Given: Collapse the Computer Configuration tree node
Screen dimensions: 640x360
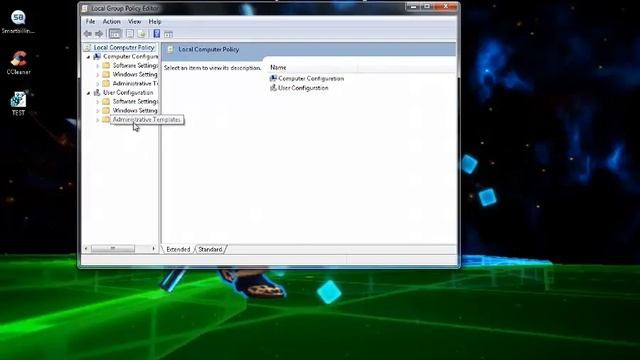Looking at the screenshot, I should tap(88, 57).
